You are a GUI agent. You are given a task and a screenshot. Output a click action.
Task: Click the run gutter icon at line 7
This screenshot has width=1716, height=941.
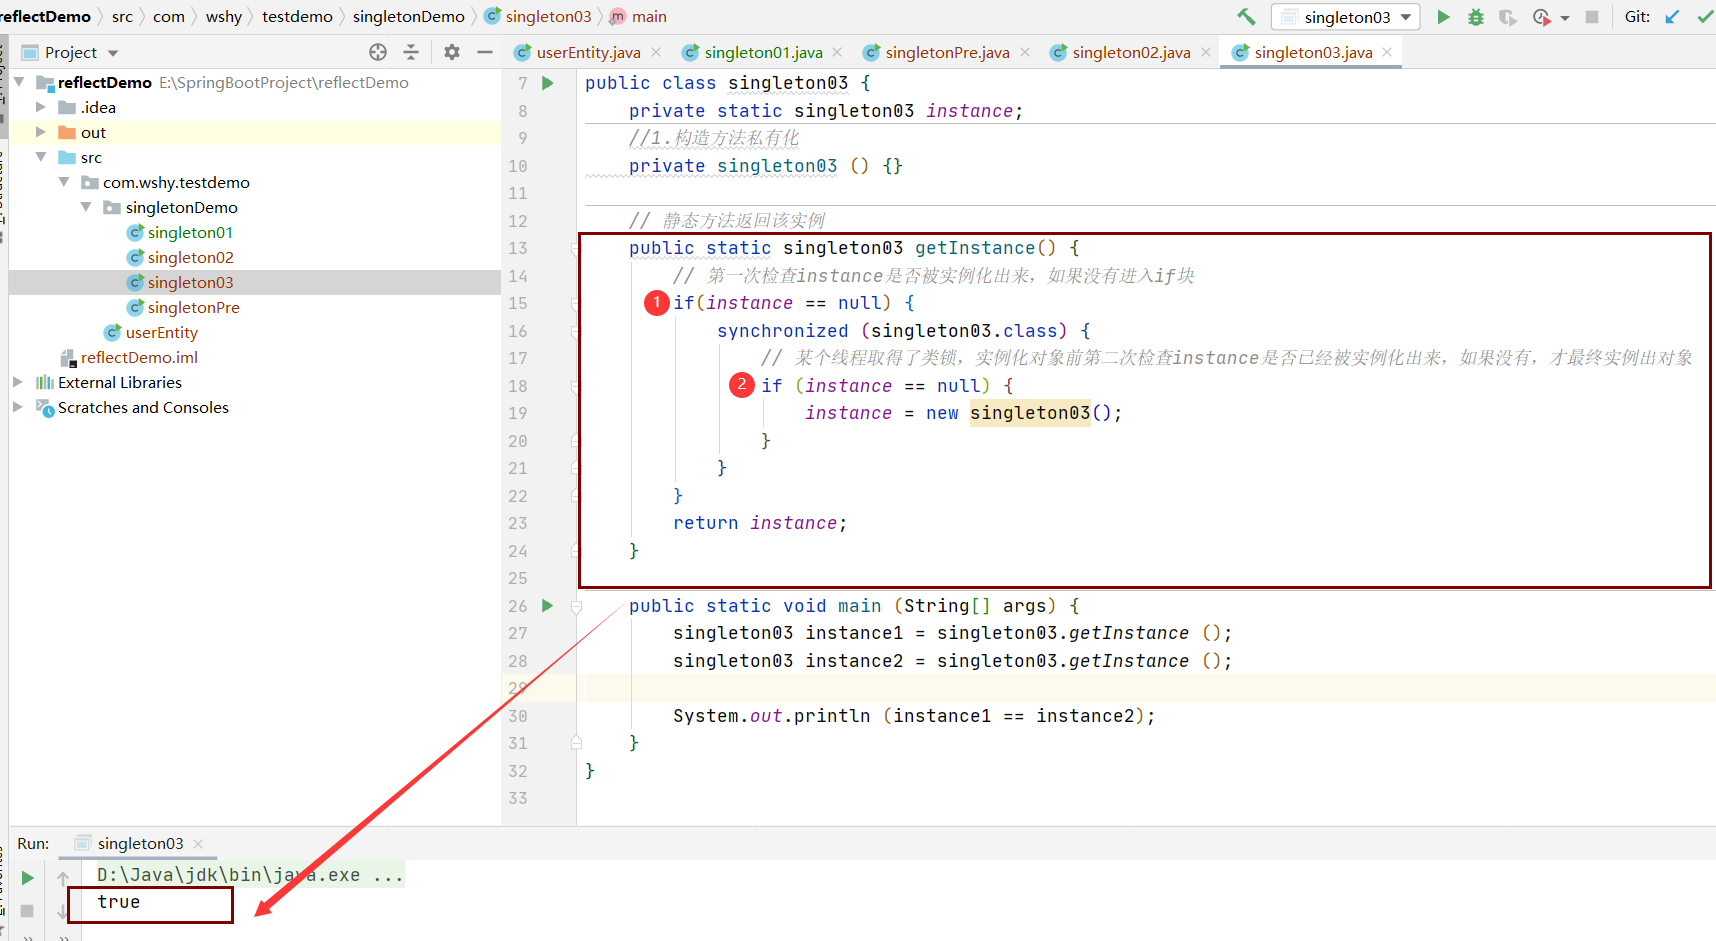547,83
